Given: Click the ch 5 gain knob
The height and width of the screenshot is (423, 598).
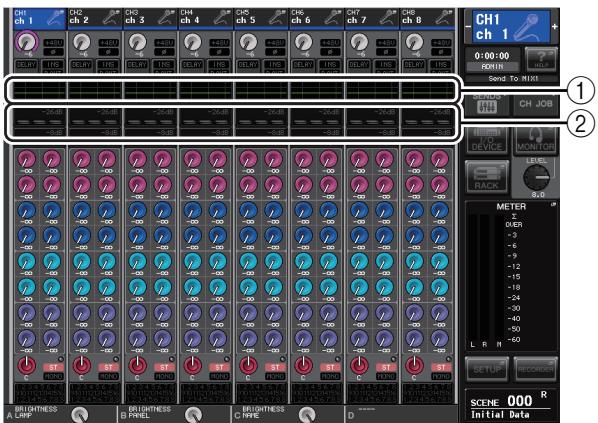Looking at the screenshot, I should point(248,42).
